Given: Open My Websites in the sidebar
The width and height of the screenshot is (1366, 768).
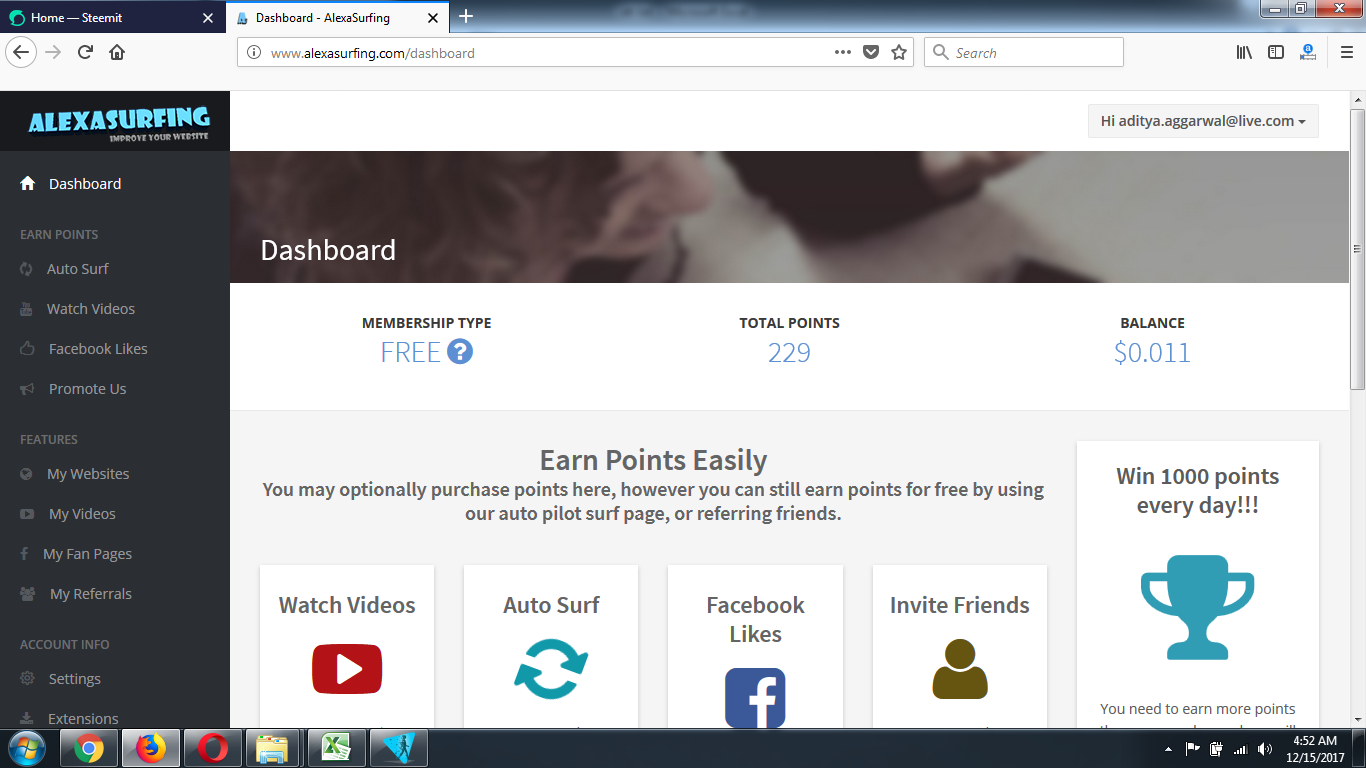Looking at the screenshot, I should [x=88, y=474].
